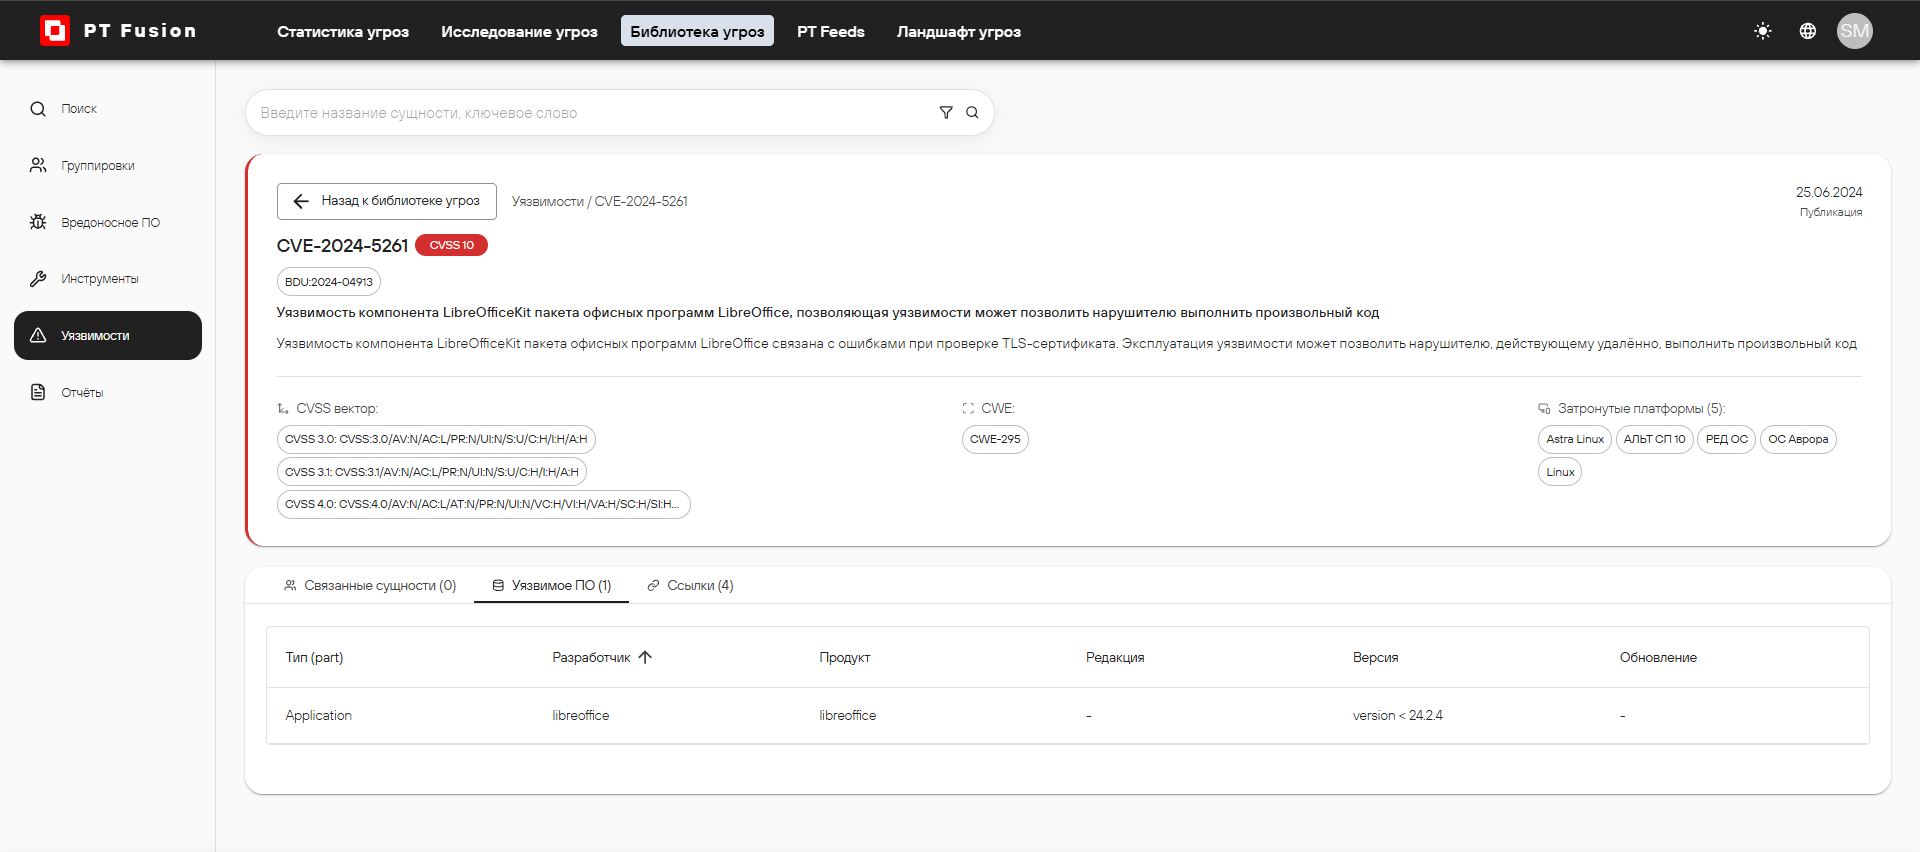The height and width of the screenshot is (852, 1920).
Task: Switch to Связанные сущности (0) tab
Action: click(370, 586)
